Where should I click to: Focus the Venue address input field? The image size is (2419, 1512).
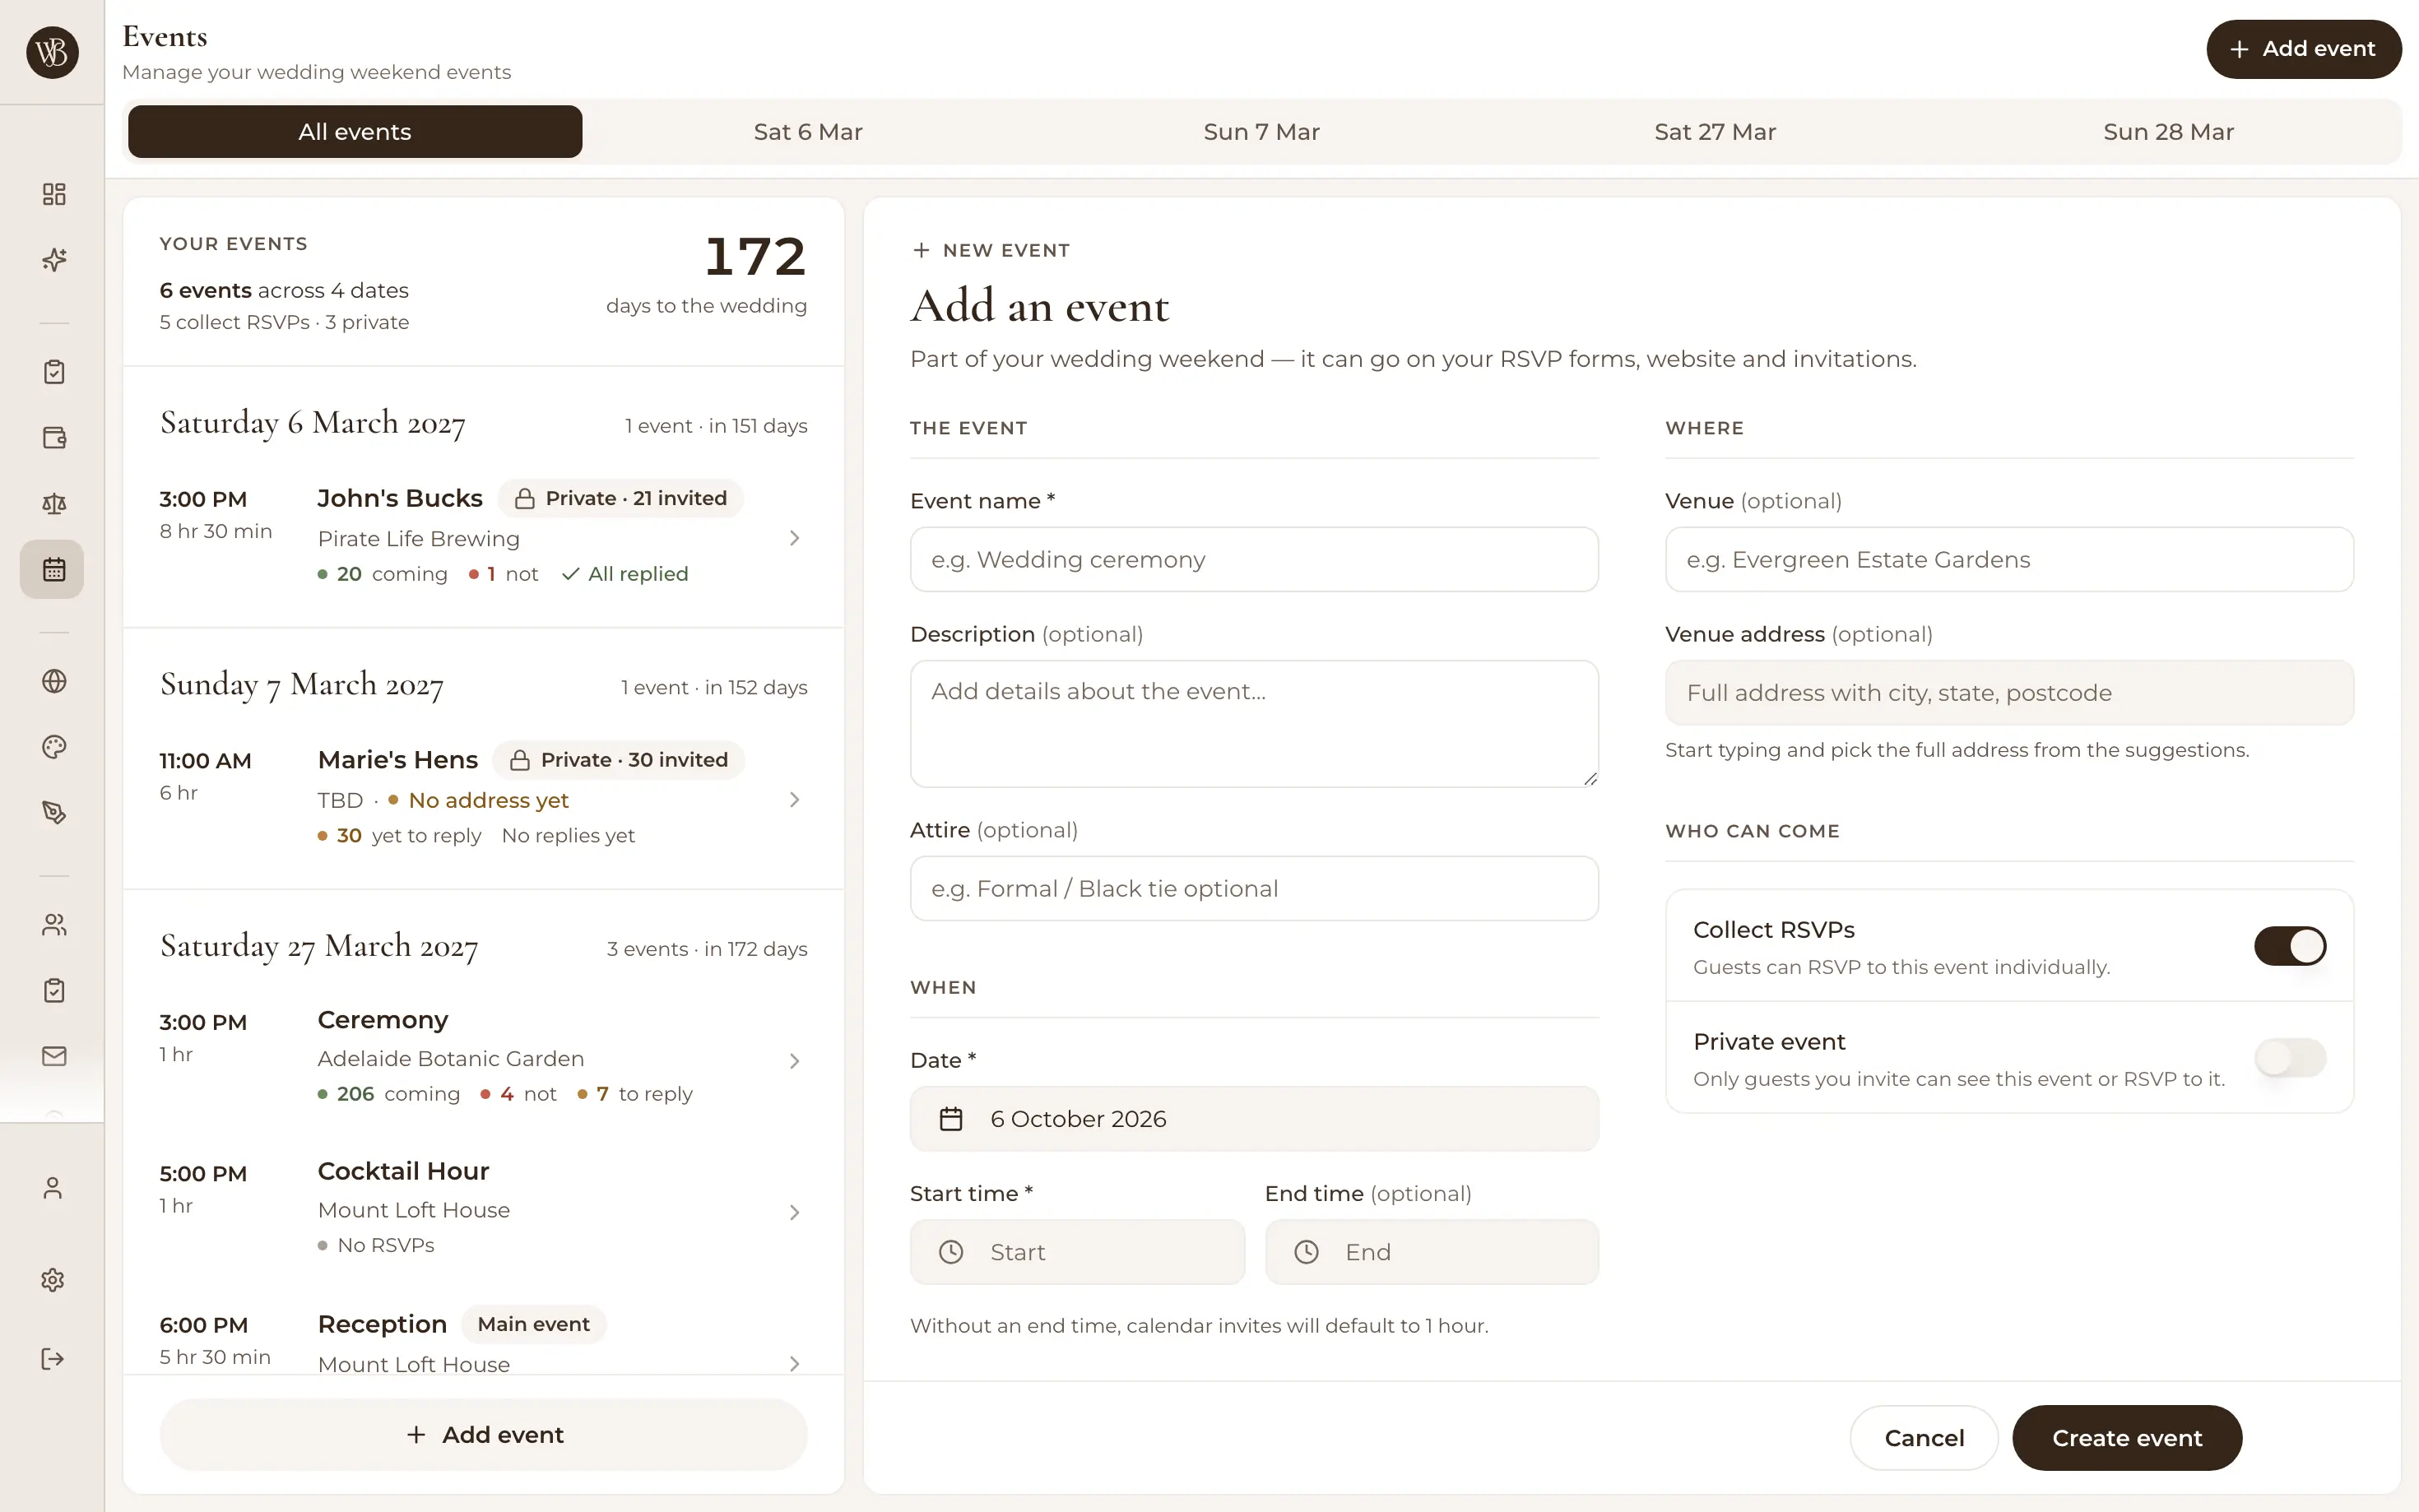(2009, 693)
